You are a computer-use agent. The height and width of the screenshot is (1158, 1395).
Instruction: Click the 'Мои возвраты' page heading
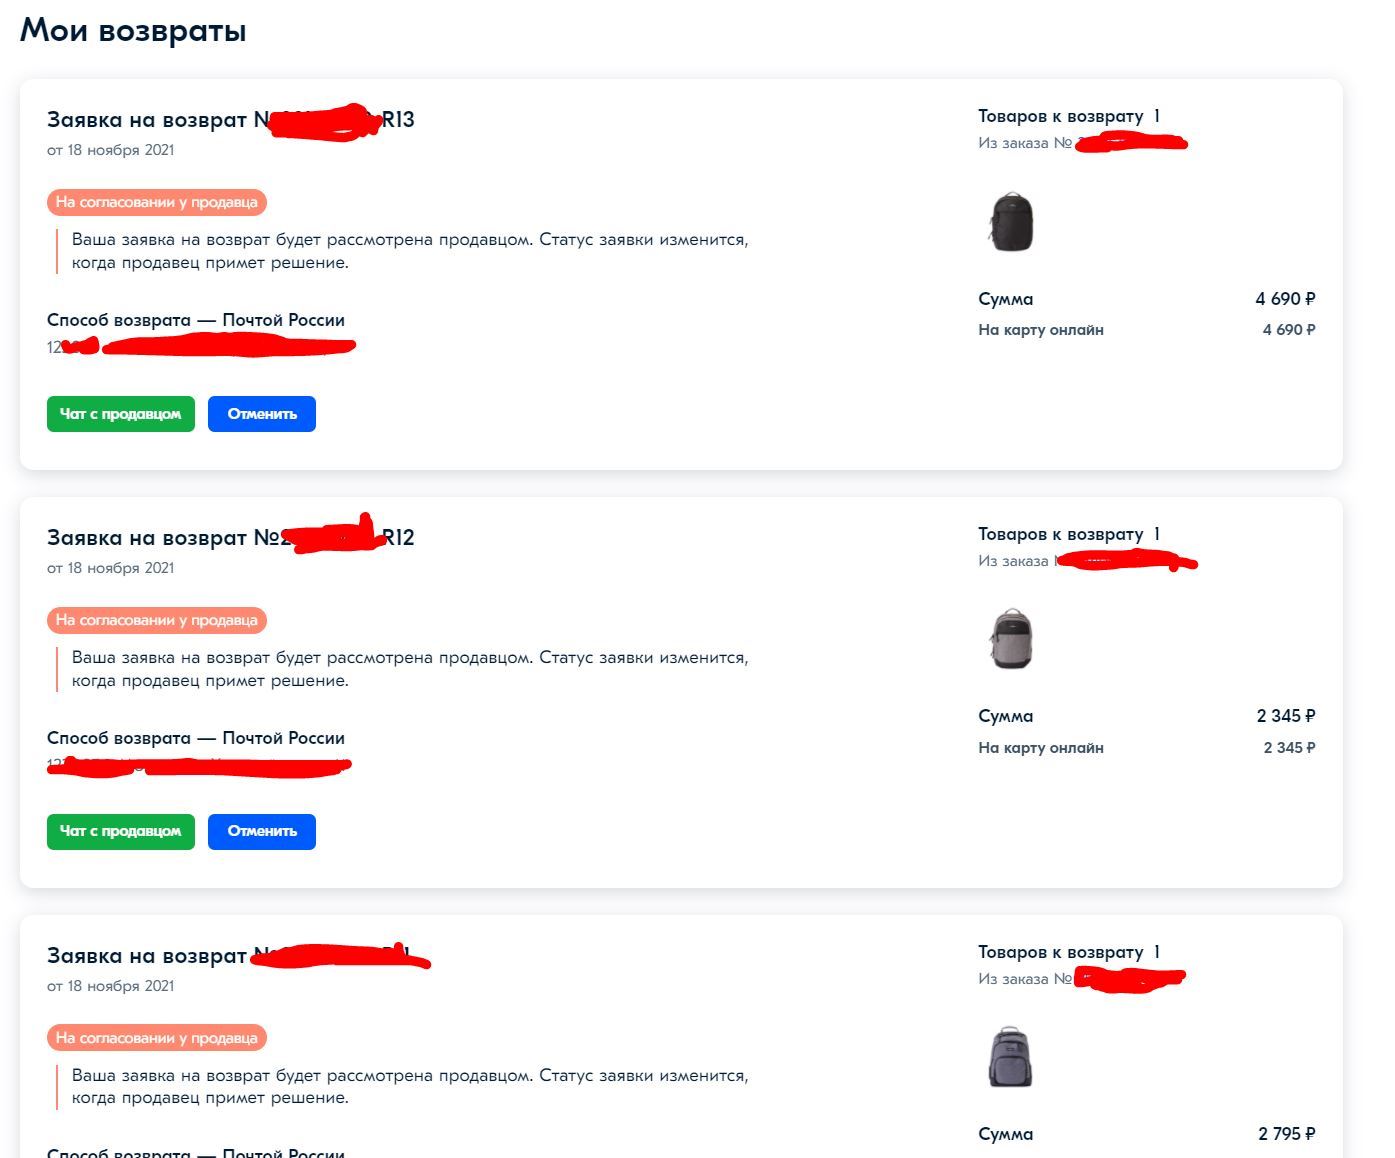[x=133, y=30]
